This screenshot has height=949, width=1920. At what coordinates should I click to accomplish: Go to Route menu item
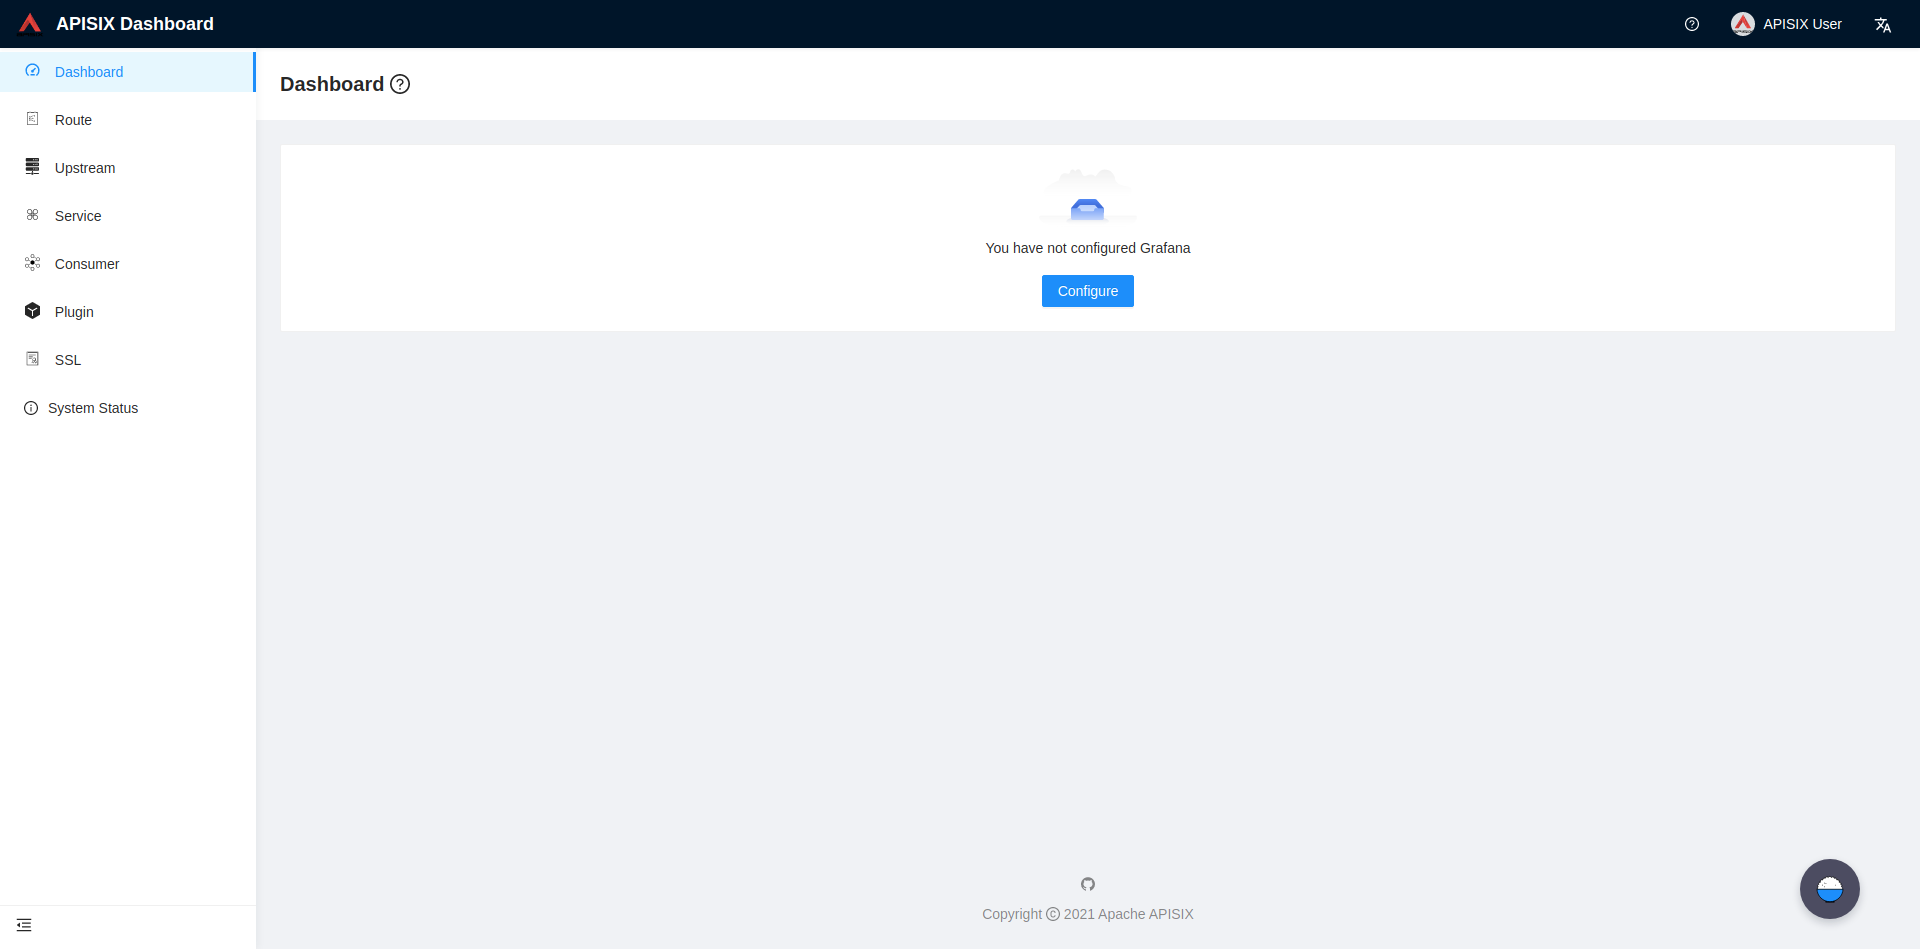128,120
